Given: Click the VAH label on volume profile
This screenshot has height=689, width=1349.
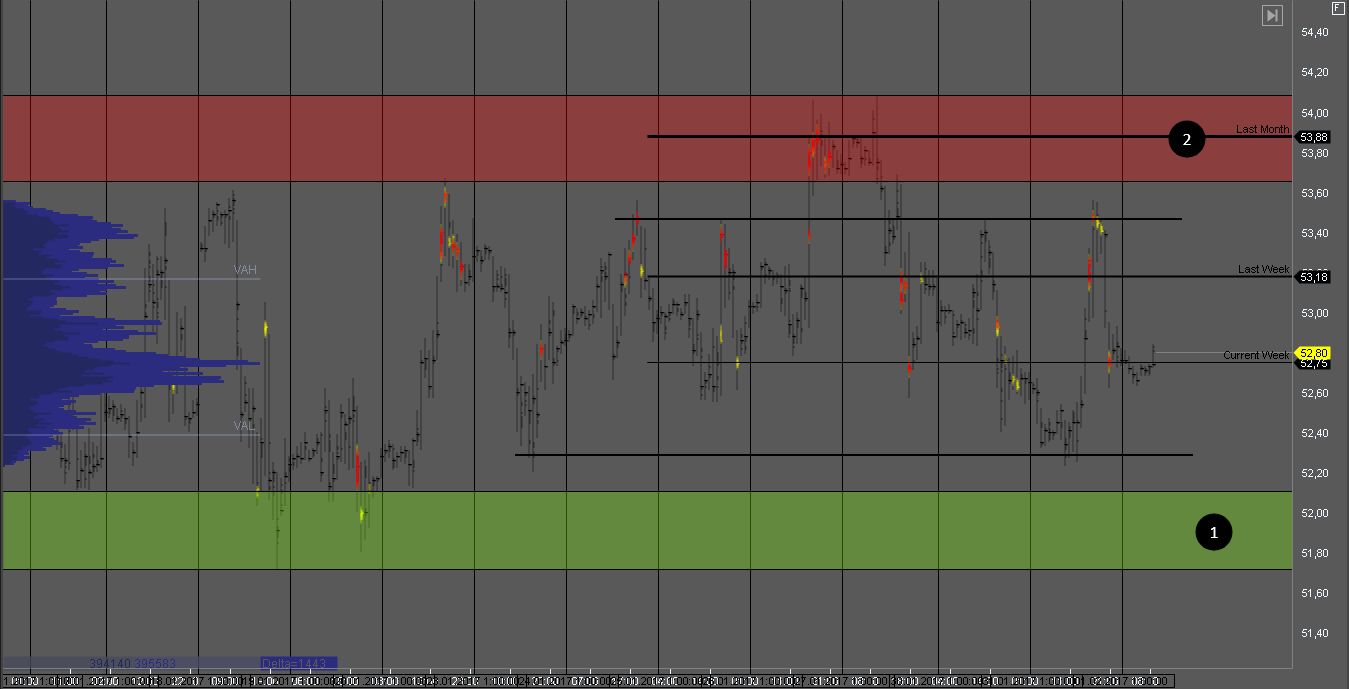Looking at the screenshot, I should point(245,270).
